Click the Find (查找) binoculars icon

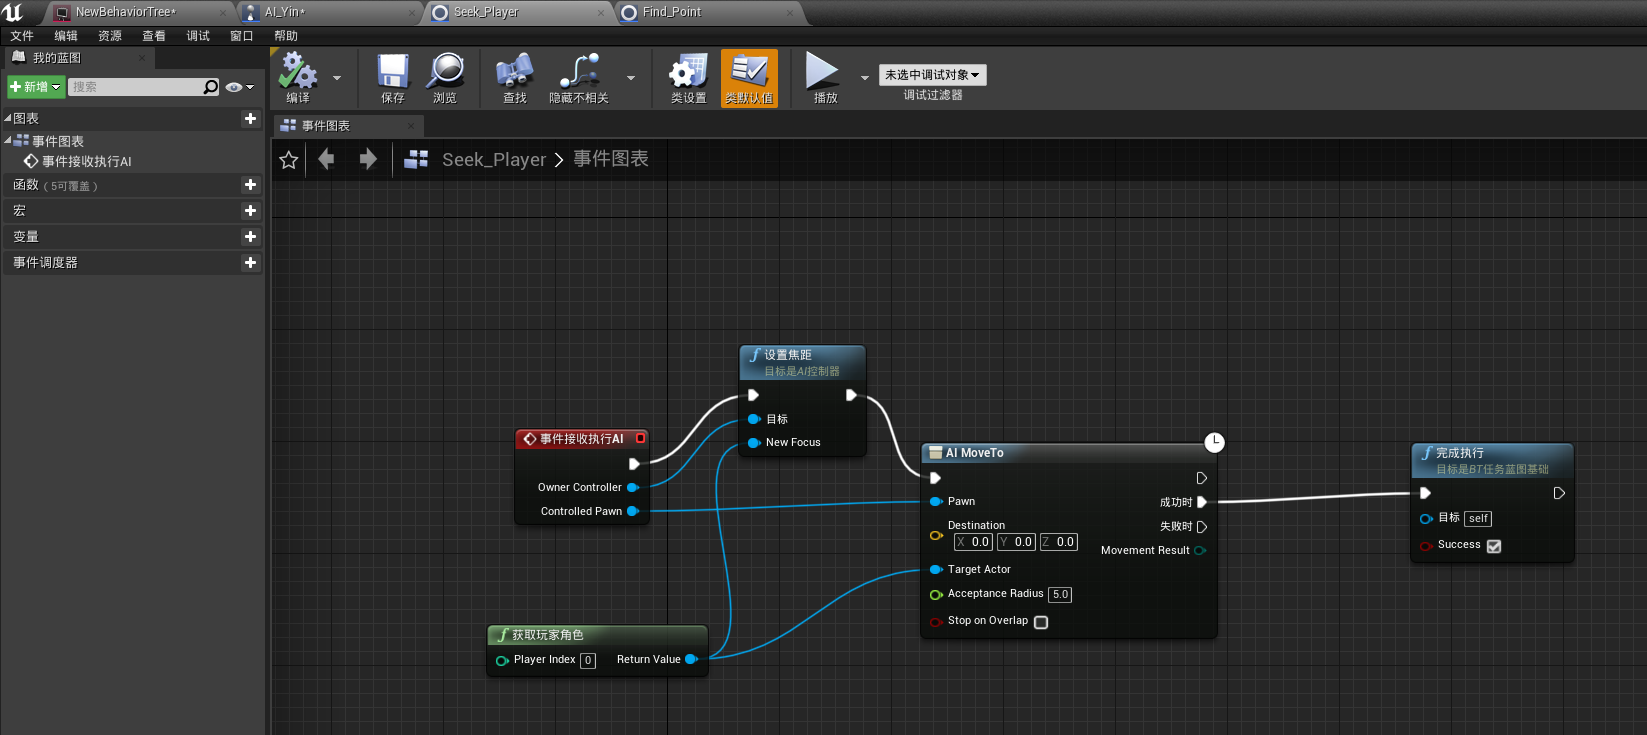(514, 78)
